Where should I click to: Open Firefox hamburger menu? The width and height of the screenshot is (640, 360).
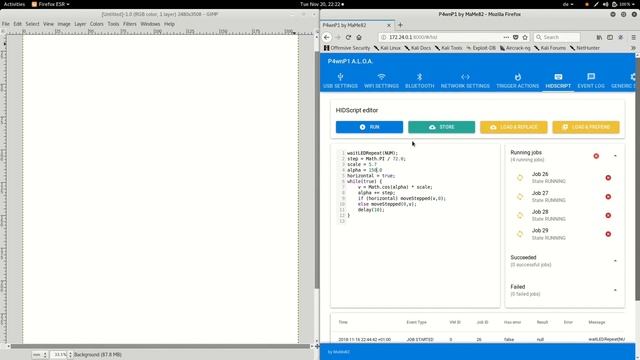coord(633,37)
